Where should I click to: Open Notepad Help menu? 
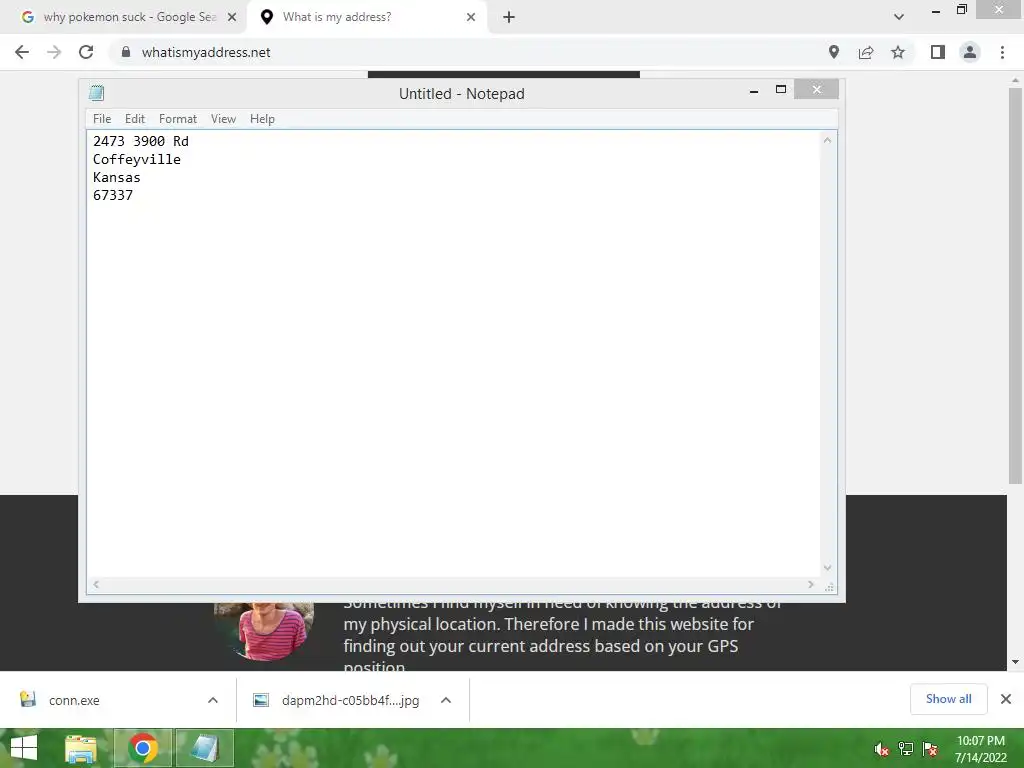coord(262,119)
